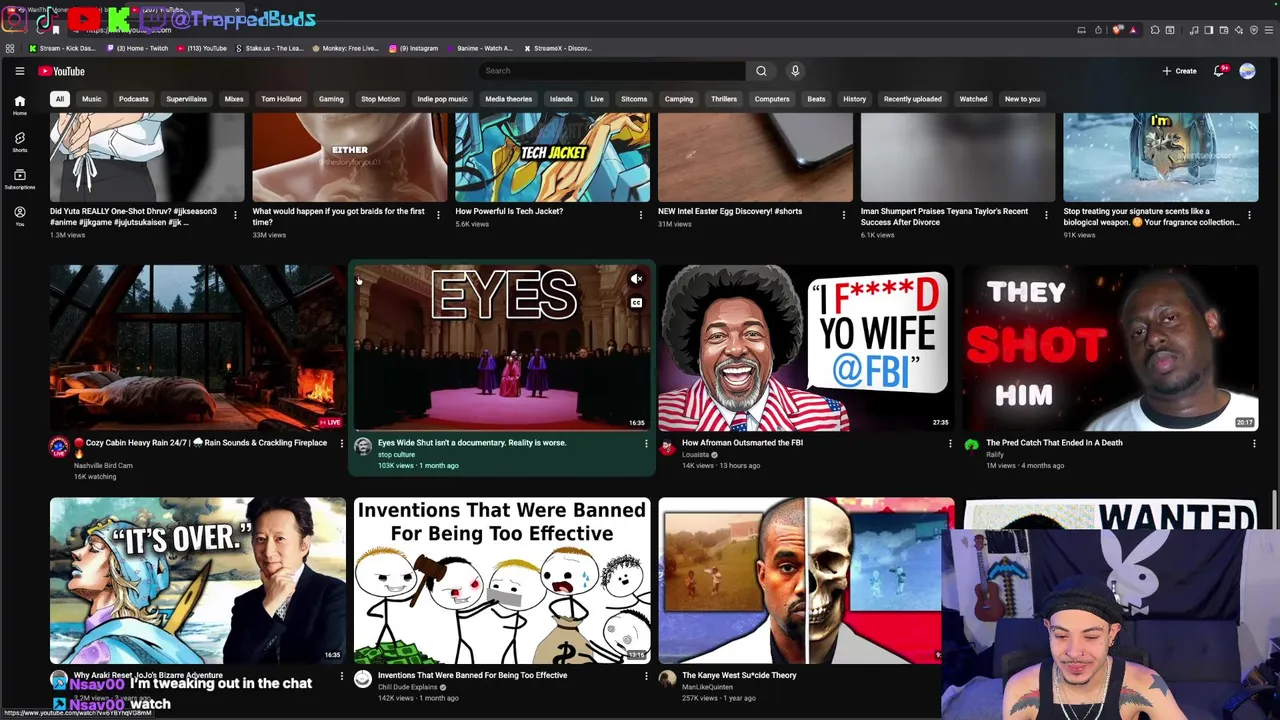Select the Tom Holland filter chip

click(281, 99)
